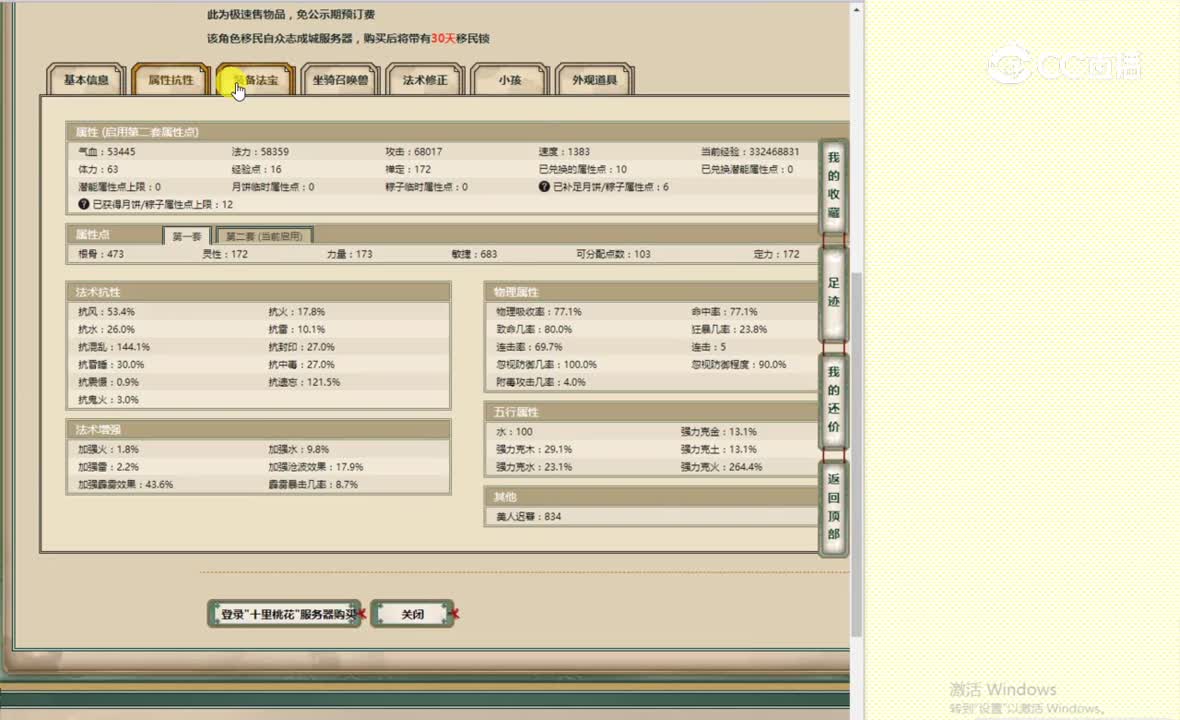Screen dimensions: 1180x720
Task: Select 第一套 attribute point set
Action: [x=187, y=236]
